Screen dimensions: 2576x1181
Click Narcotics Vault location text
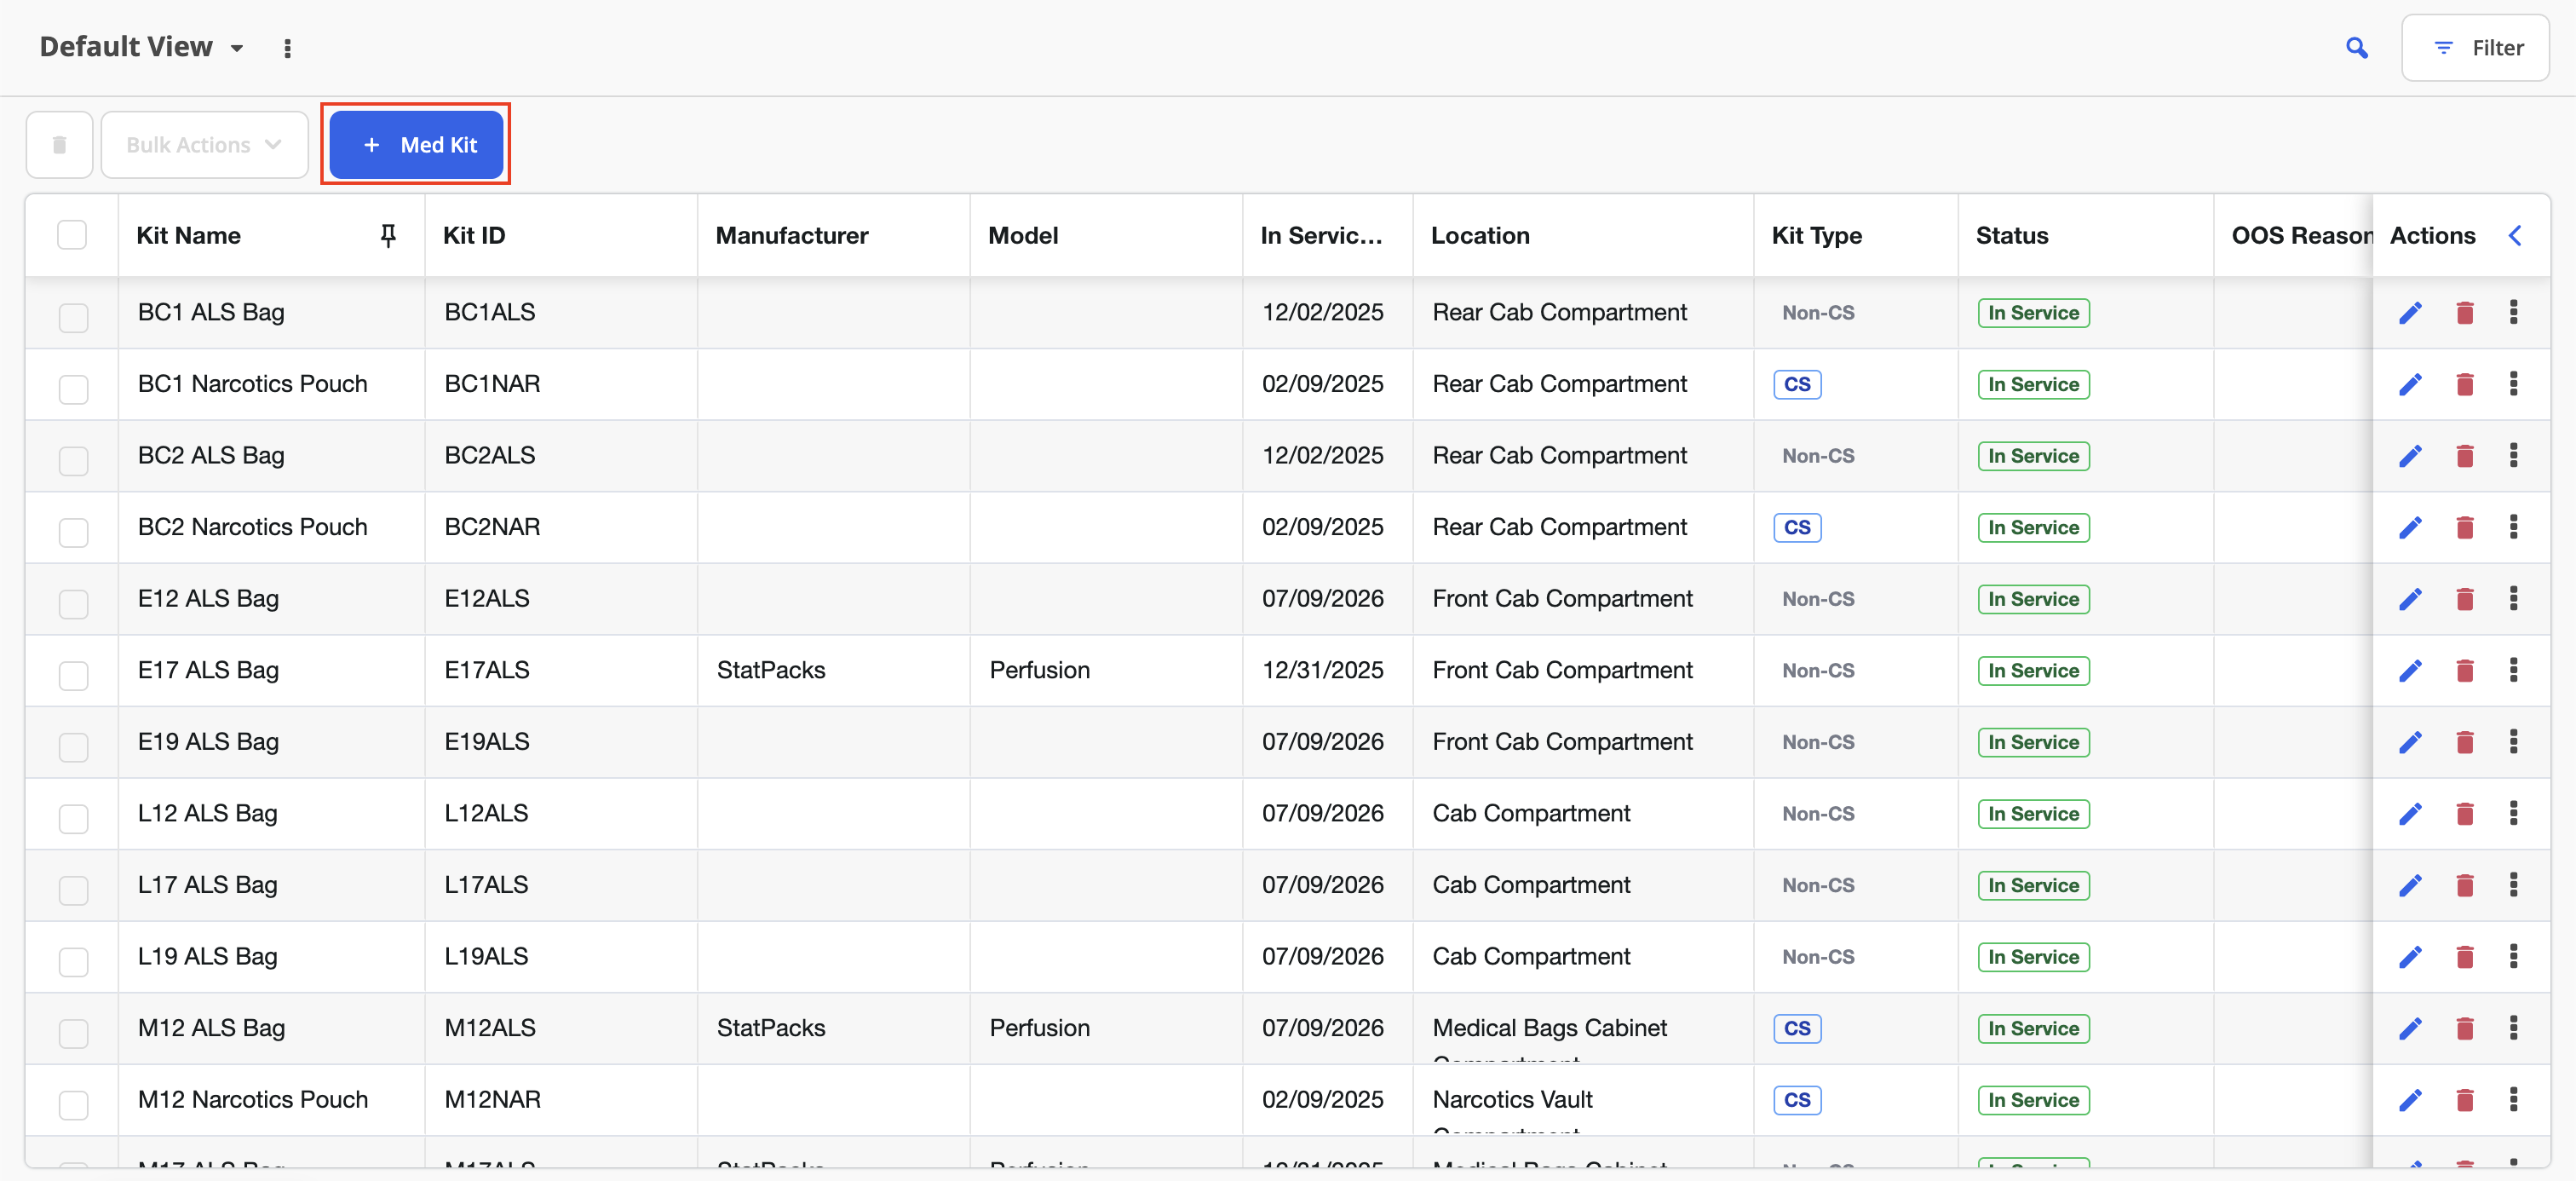point(1512,1099)
